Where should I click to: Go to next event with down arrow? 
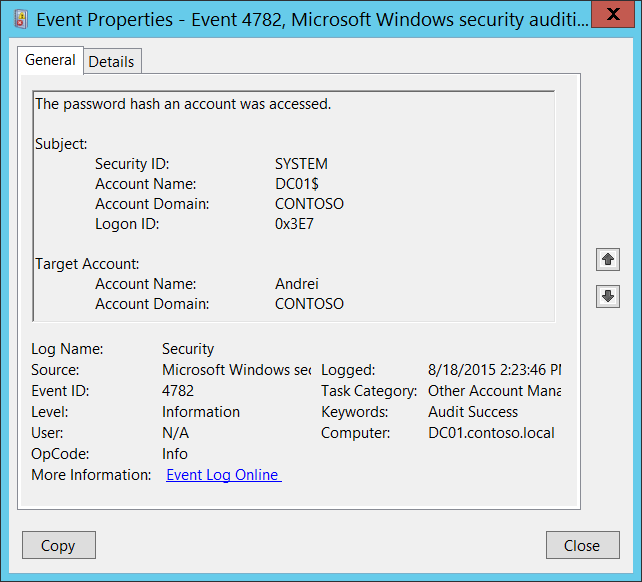(x=607, y=296)
